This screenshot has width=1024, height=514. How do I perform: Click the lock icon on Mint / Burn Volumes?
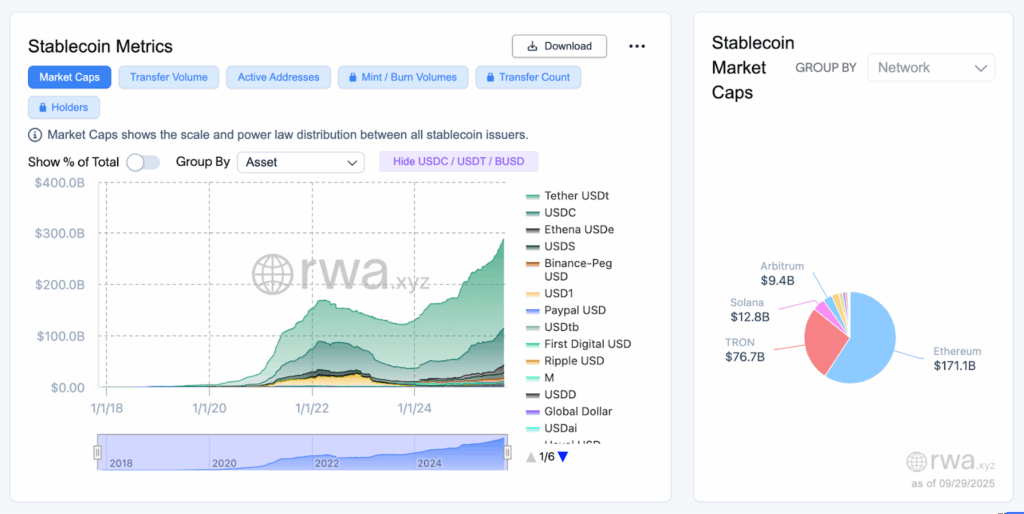coord(354,77)
